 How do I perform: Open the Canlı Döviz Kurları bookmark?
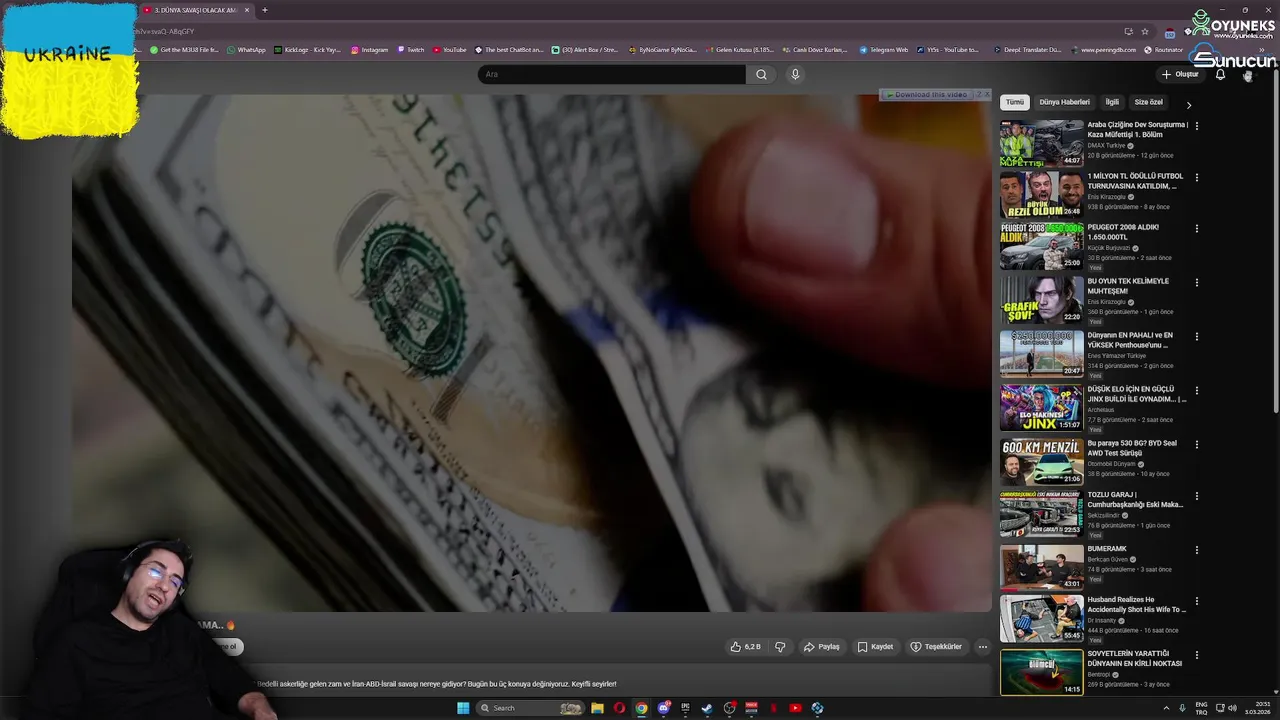tap(814, 49)
